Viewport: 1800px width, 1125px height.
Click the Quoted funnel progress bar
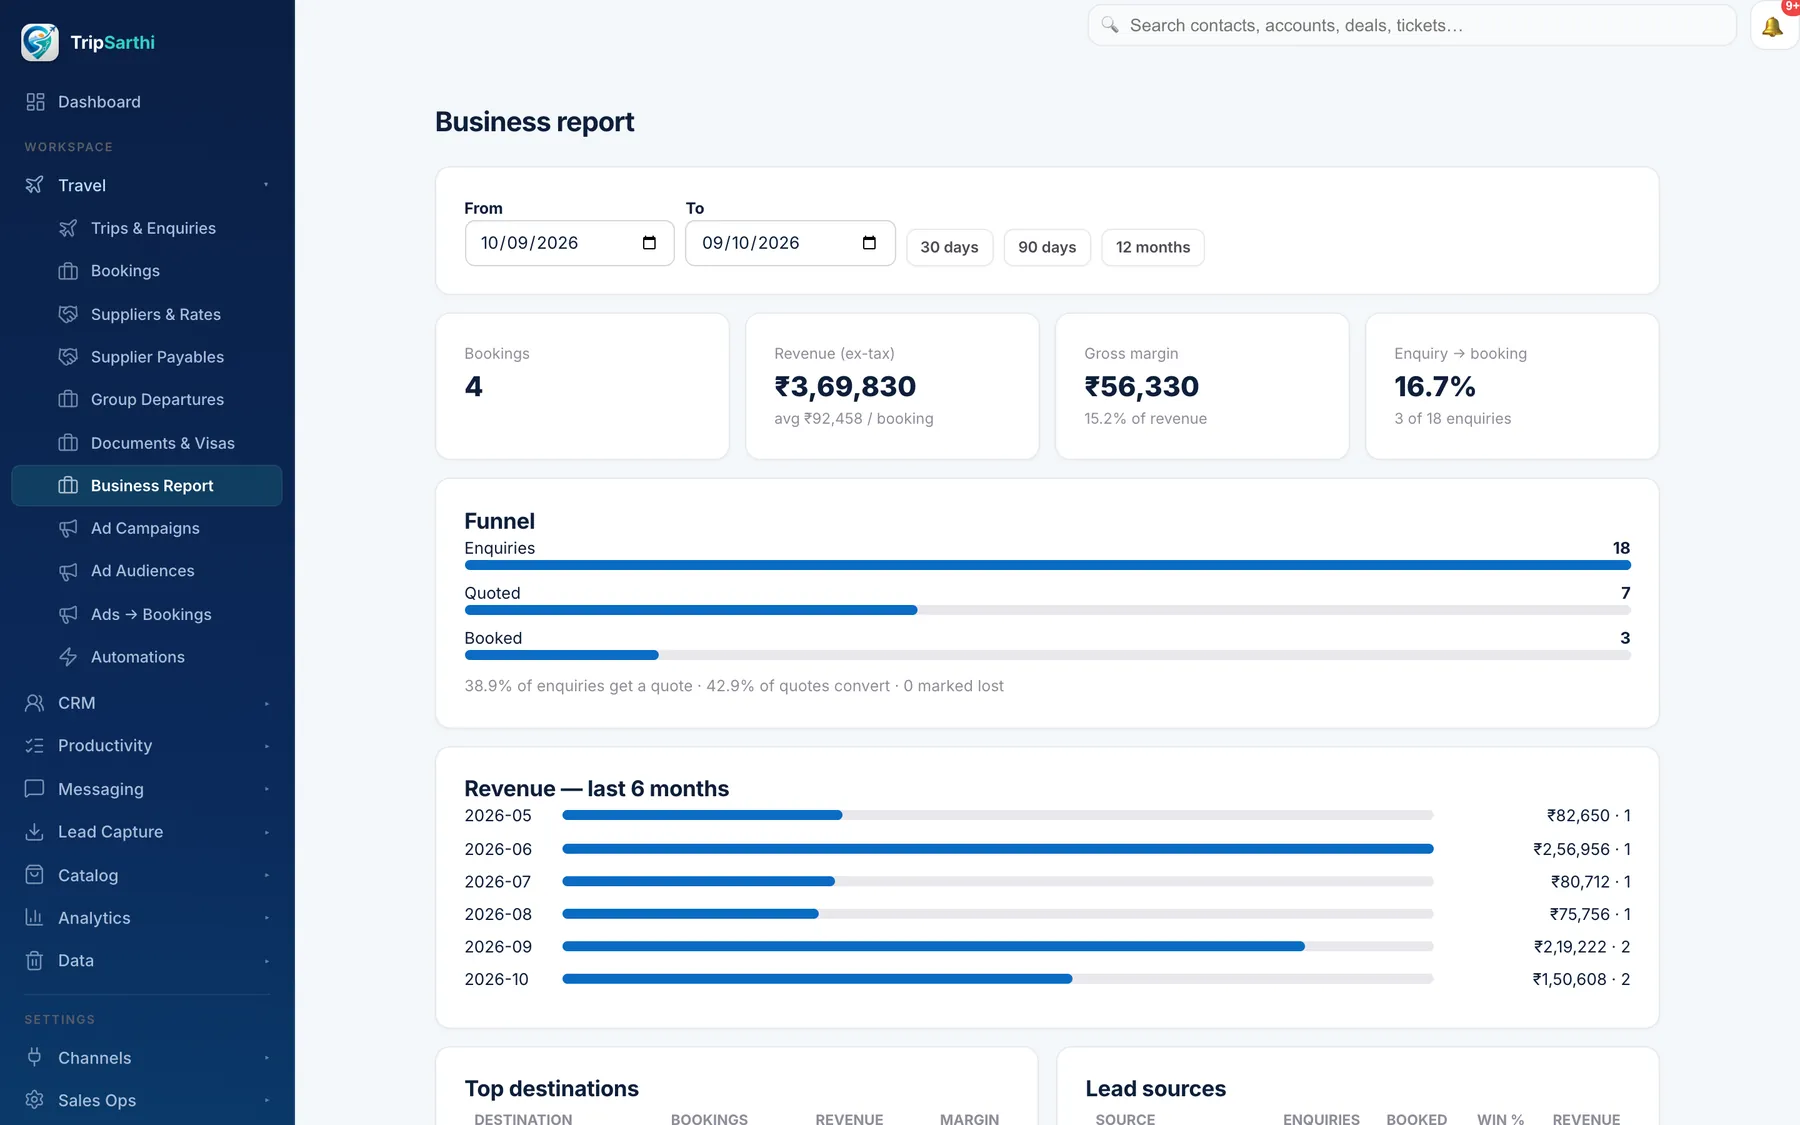pos(1047,610)
